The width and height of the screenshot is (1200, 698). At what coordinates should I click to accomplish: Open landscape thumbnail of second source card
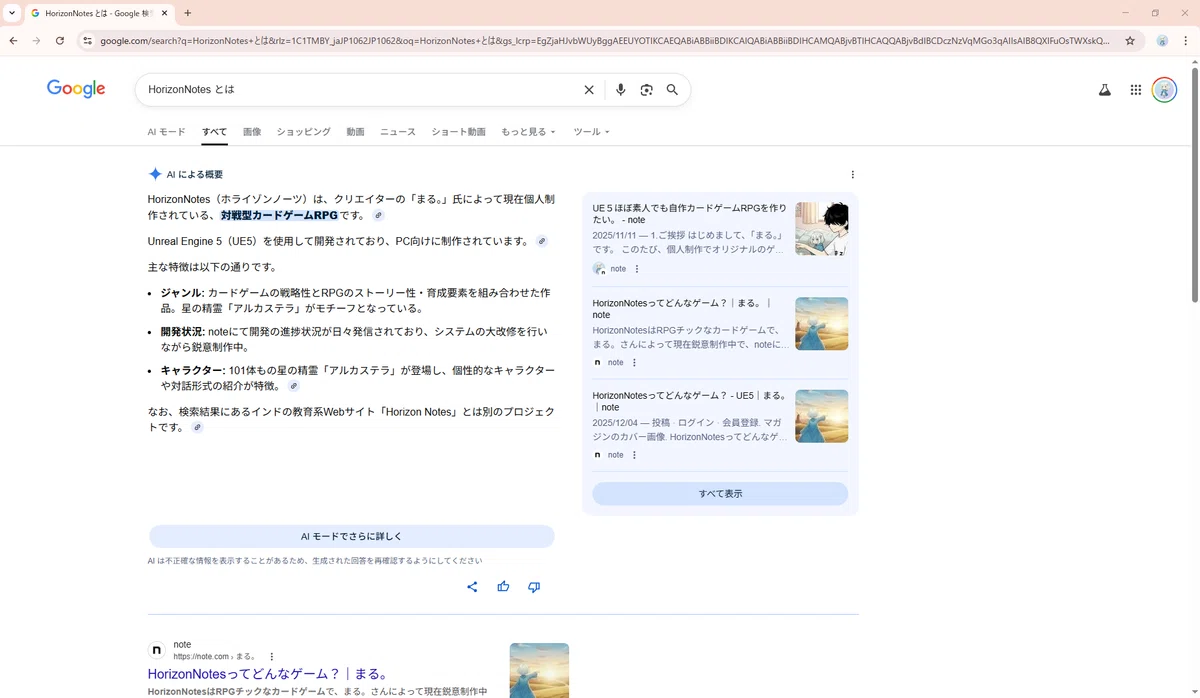pos(822,323)
